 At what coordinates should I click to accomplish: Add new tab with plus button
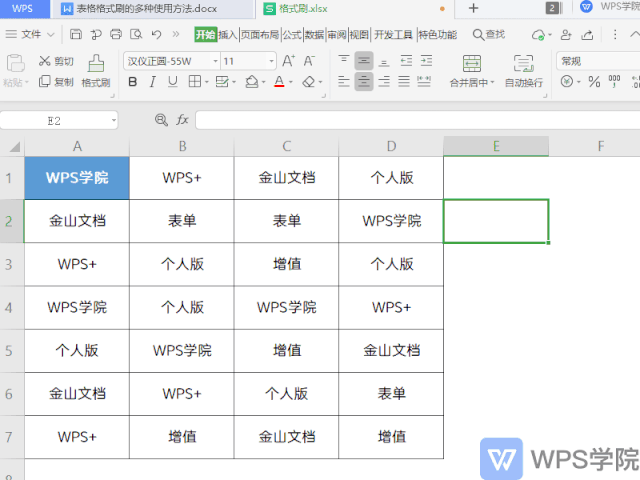pos(473,8)
